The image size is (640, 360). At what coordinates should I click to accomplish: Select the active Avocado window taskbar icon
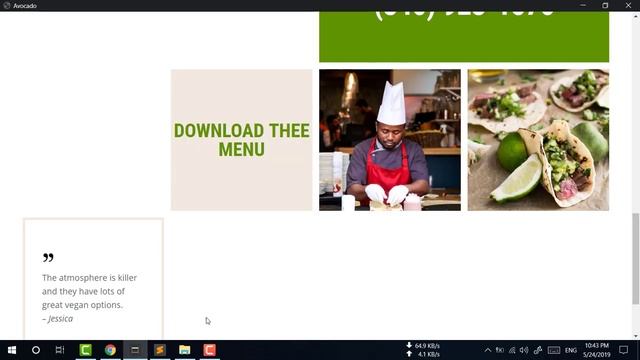135,350
